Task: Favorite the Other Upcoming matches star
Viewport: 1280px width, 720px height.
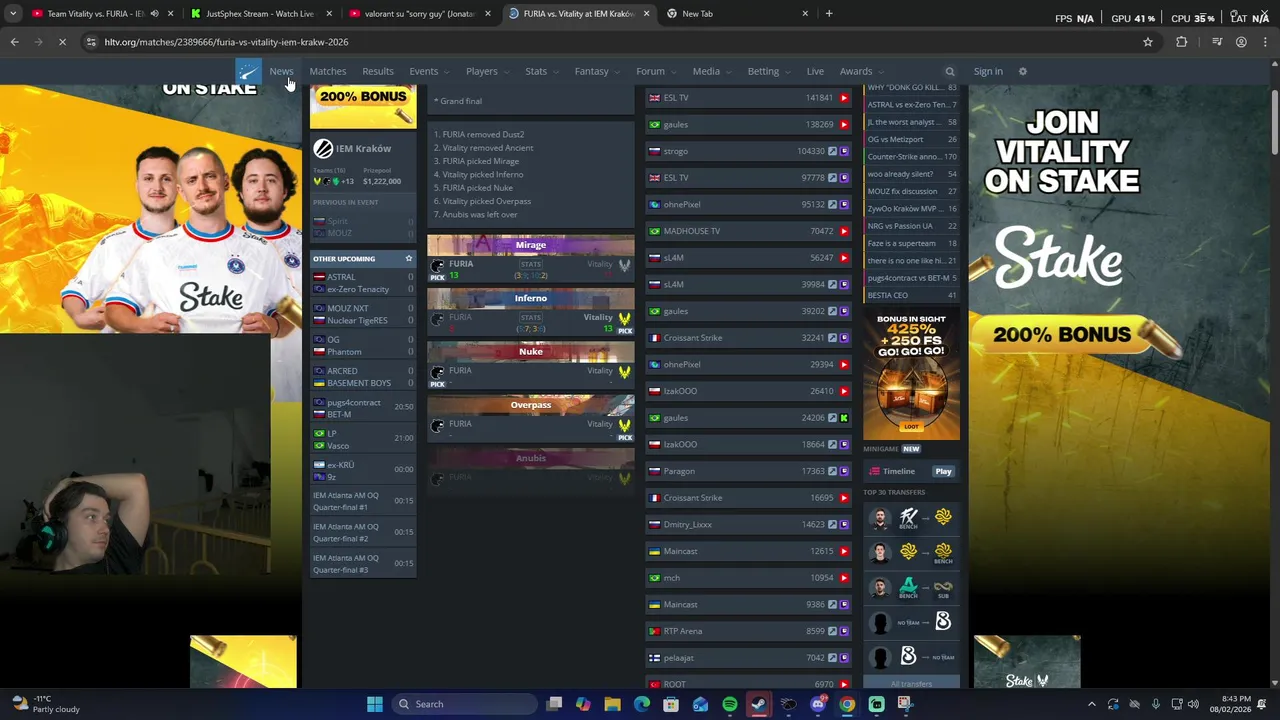Action: pos(408,259)
